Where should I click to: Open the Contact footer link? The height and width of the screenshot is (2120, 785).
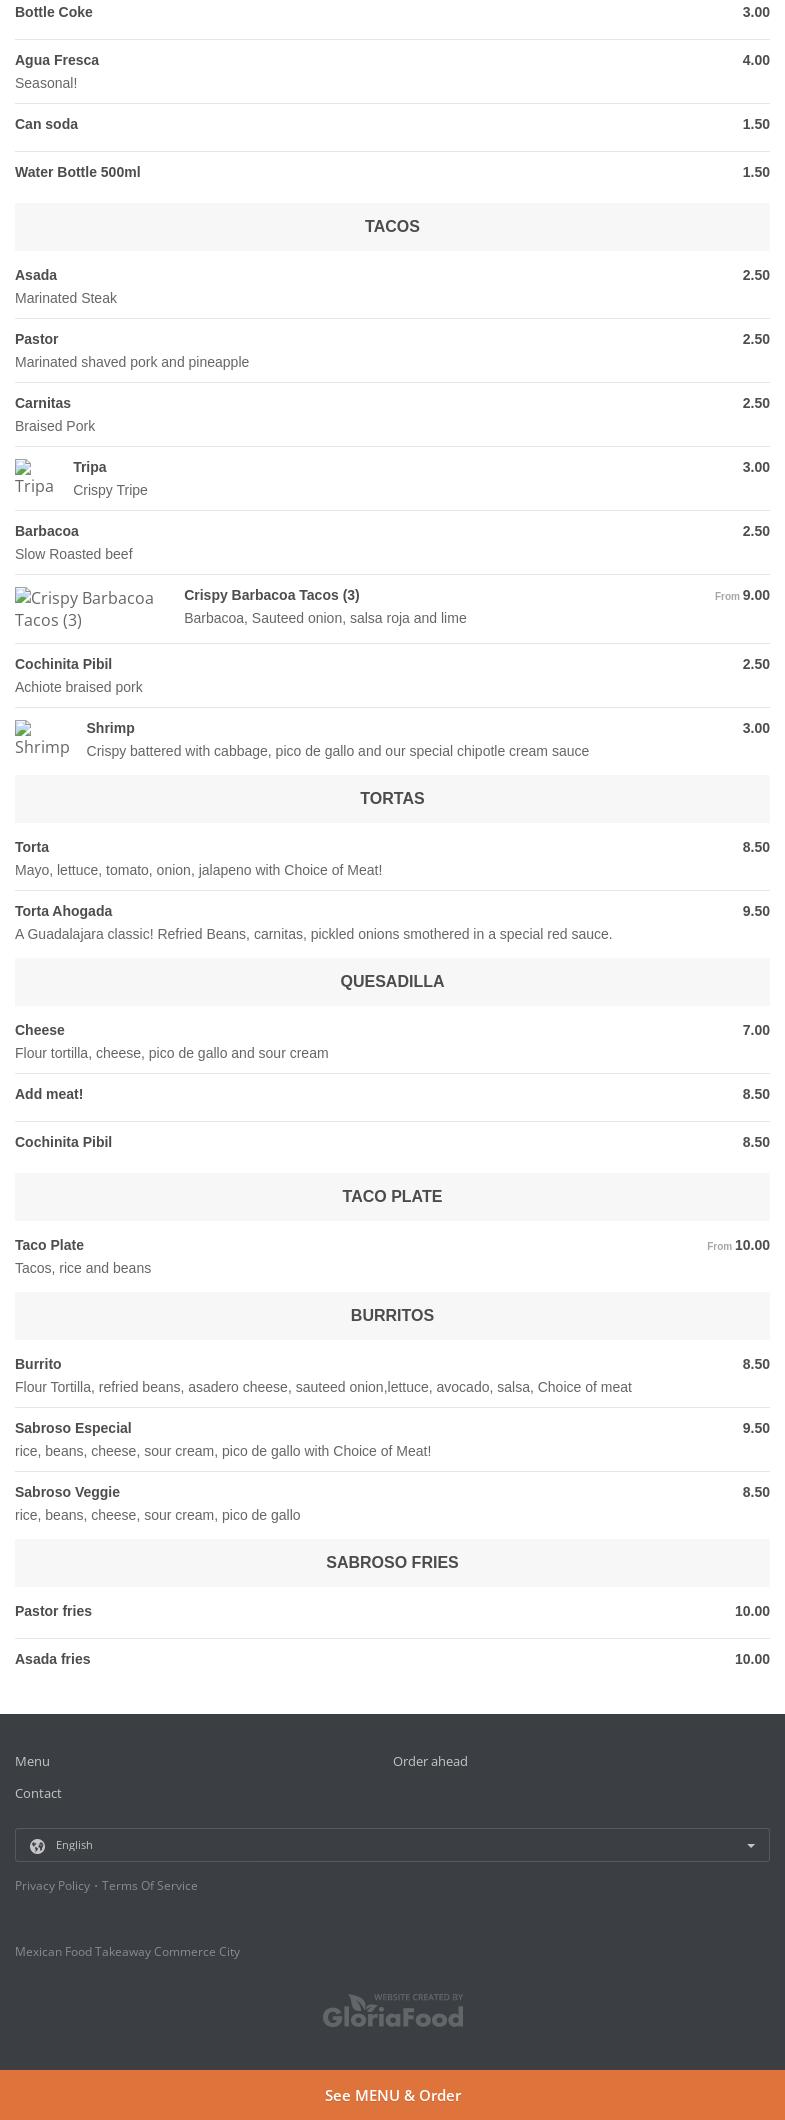pyautogui.click(x=38, y=1793)
